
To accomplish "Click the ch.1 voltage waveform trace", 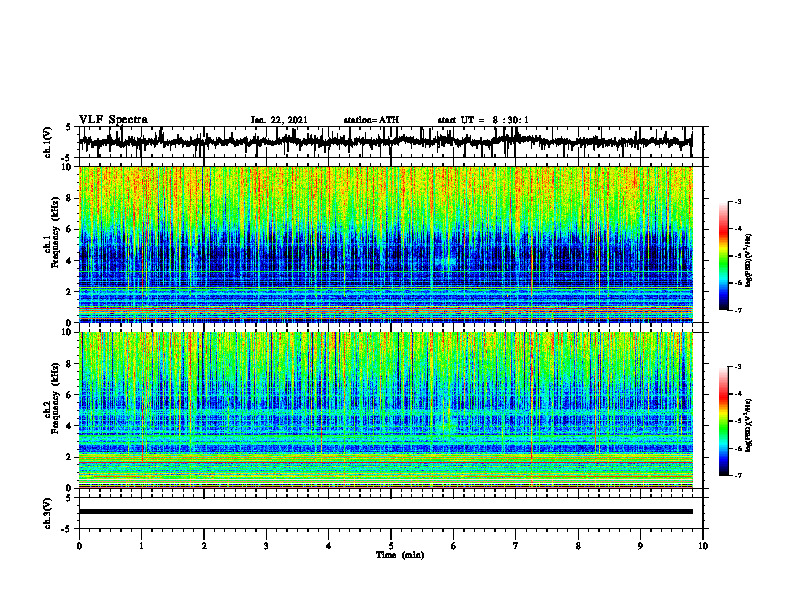I will click(386, 142).
